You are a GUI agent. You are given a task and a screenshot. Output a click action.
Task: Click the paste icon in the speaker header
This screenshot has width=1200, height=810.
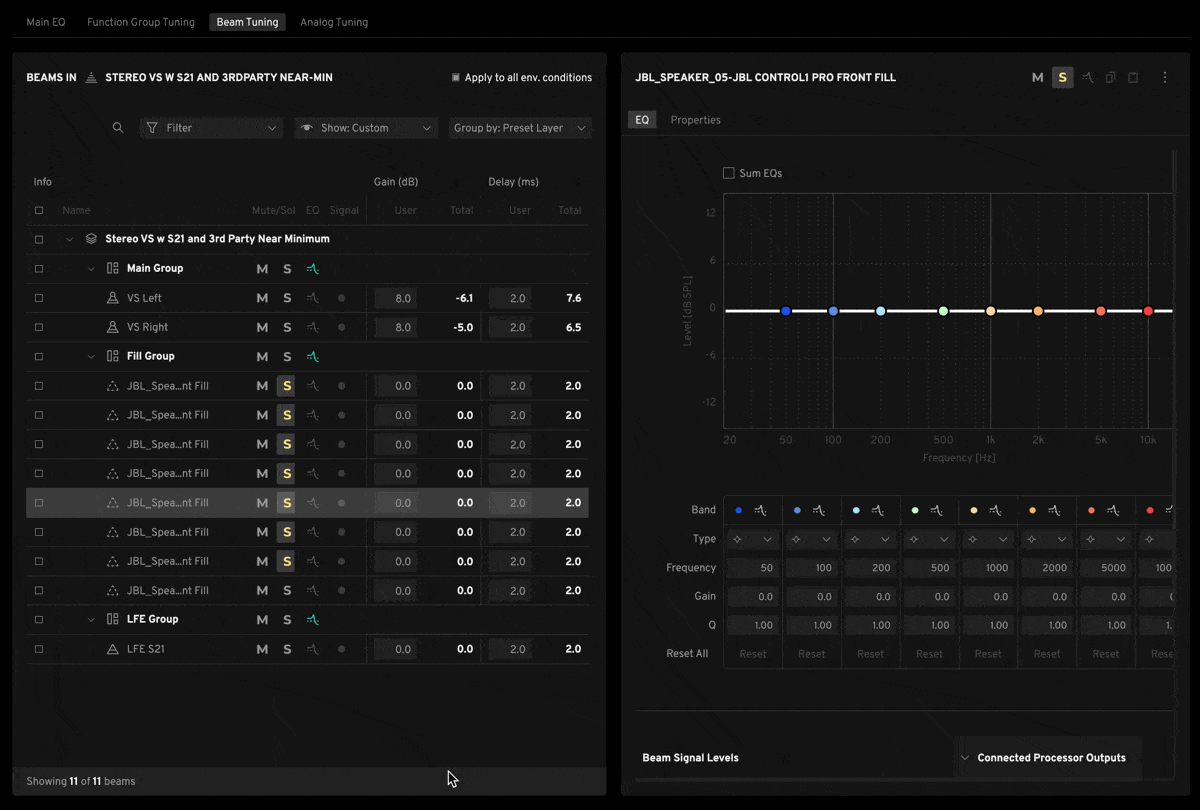[1133, 78]
